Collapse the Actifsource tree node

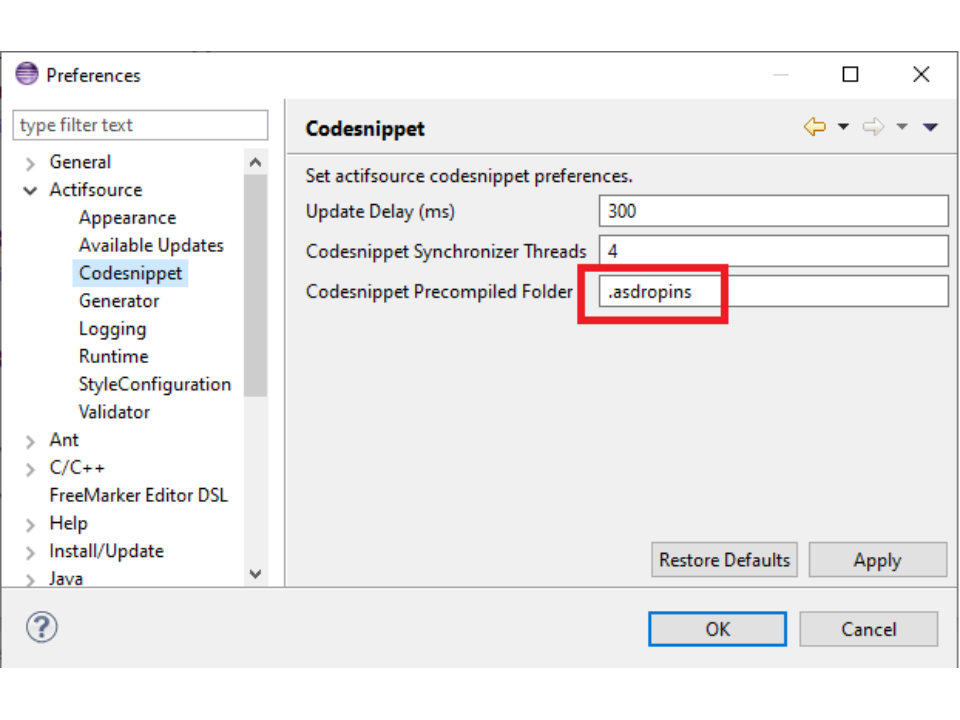click(x=31, y=190)
